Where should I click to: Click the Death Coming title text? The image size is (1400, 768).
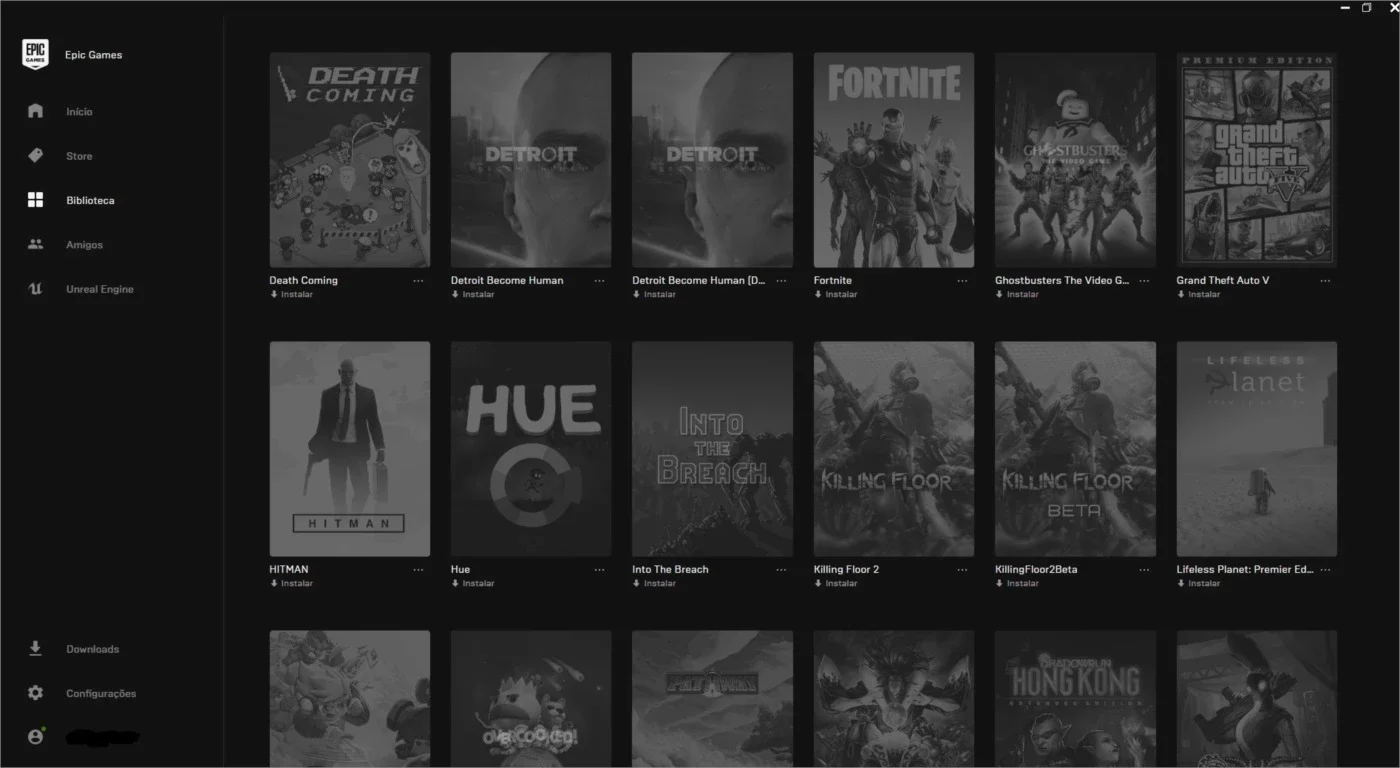pos(304,281)
